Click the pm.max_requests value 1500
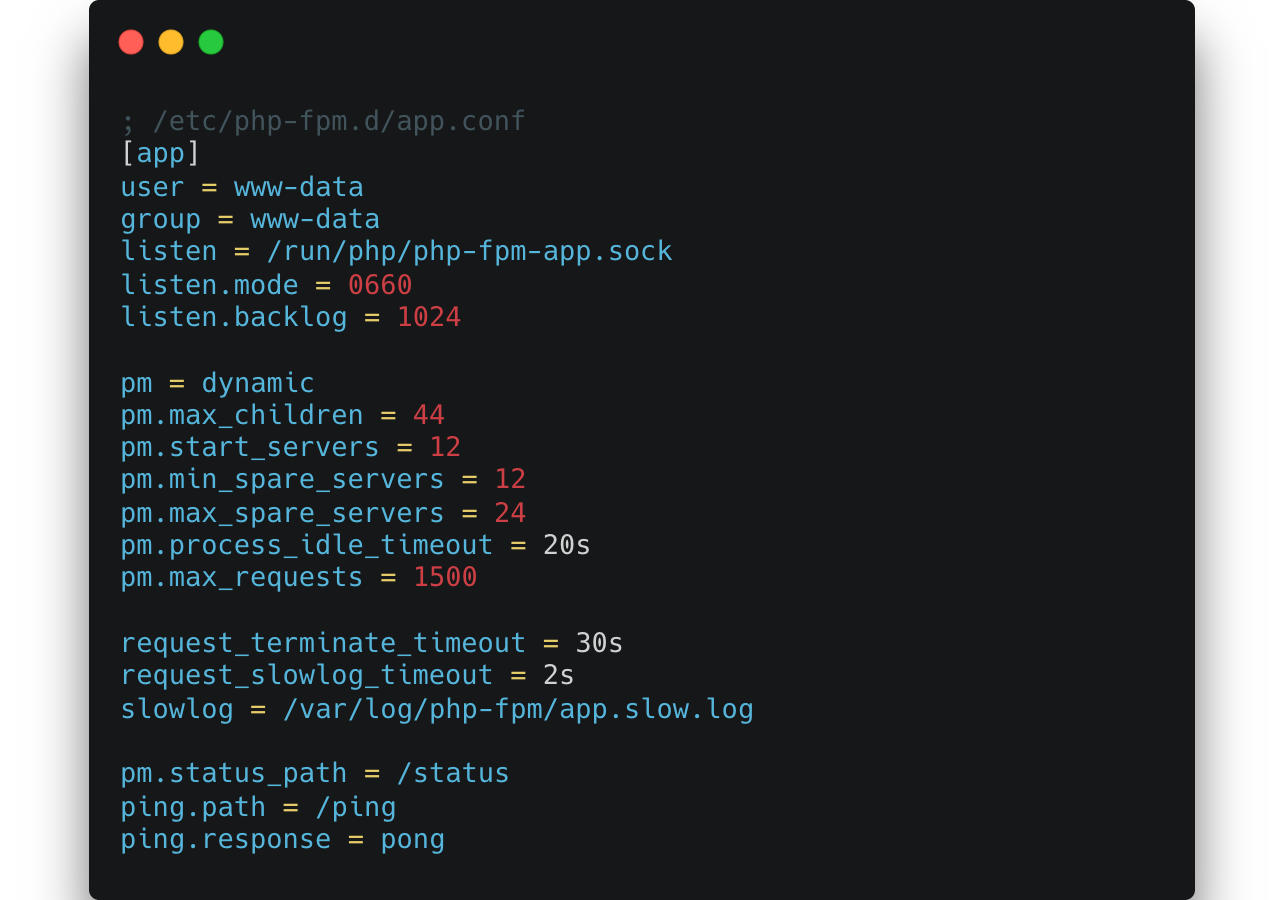Viewport: 1282px width, 900px height. [445, 577]
